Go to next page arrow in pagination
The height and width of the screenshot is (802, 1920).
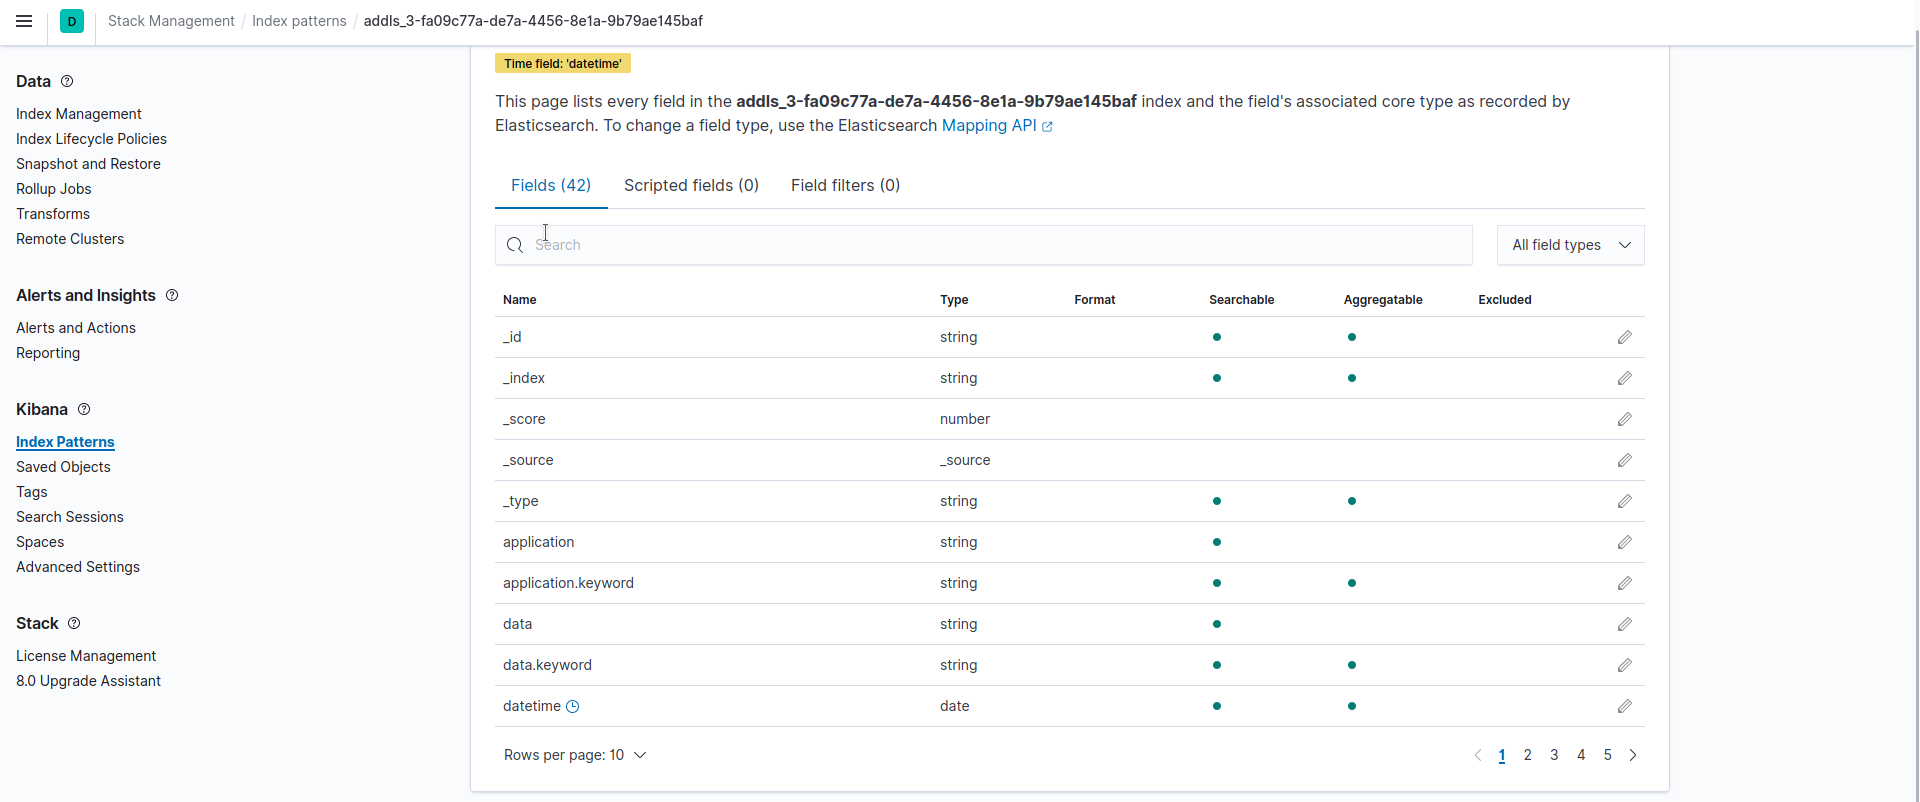pyautogui.click(x=1633, y=756)
